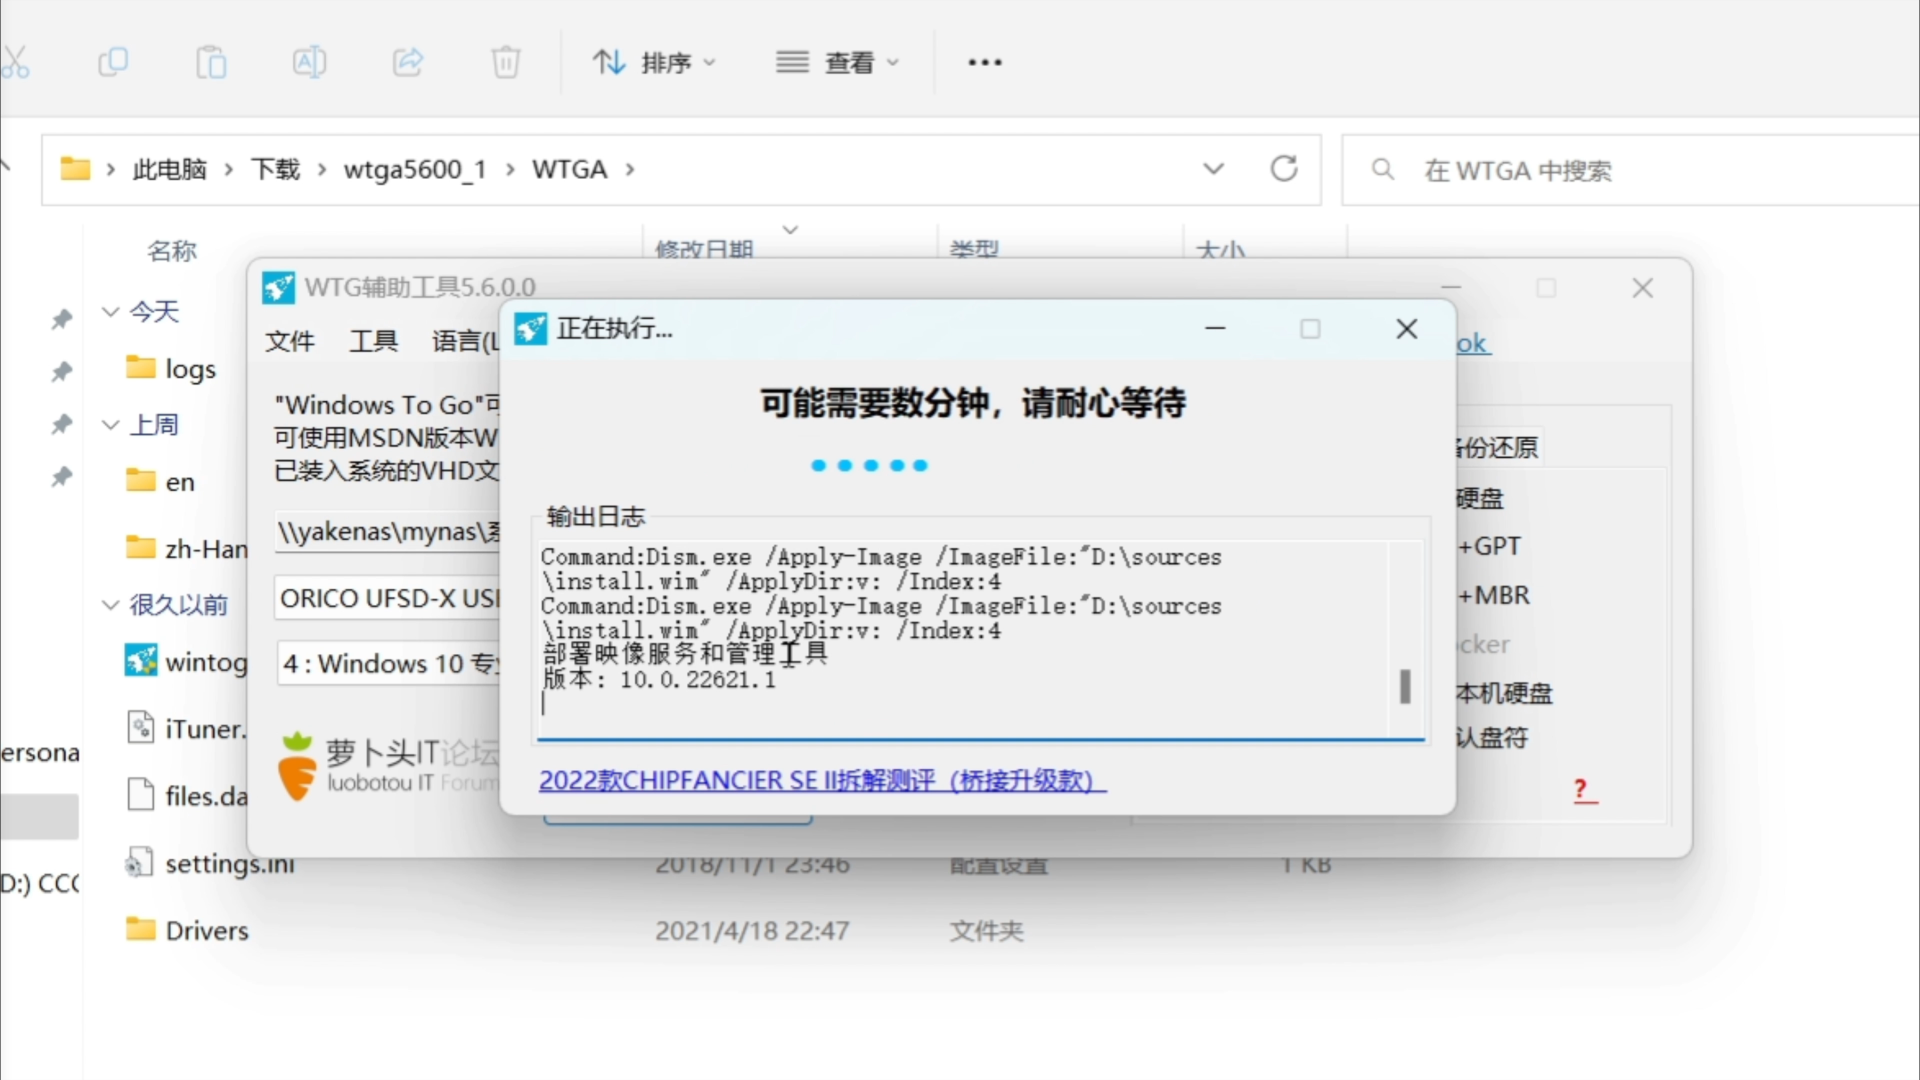The width and height of the screenshot is (1920, 1080).
Task: Select the en folder
Action: click(x=160, y=482)
